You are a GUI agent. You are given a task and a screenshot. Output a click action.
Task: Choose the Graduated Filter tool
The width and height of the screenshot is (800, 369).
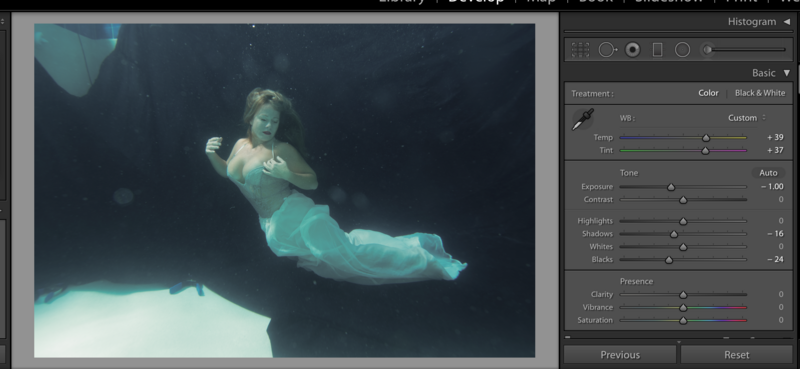[658, 50]
